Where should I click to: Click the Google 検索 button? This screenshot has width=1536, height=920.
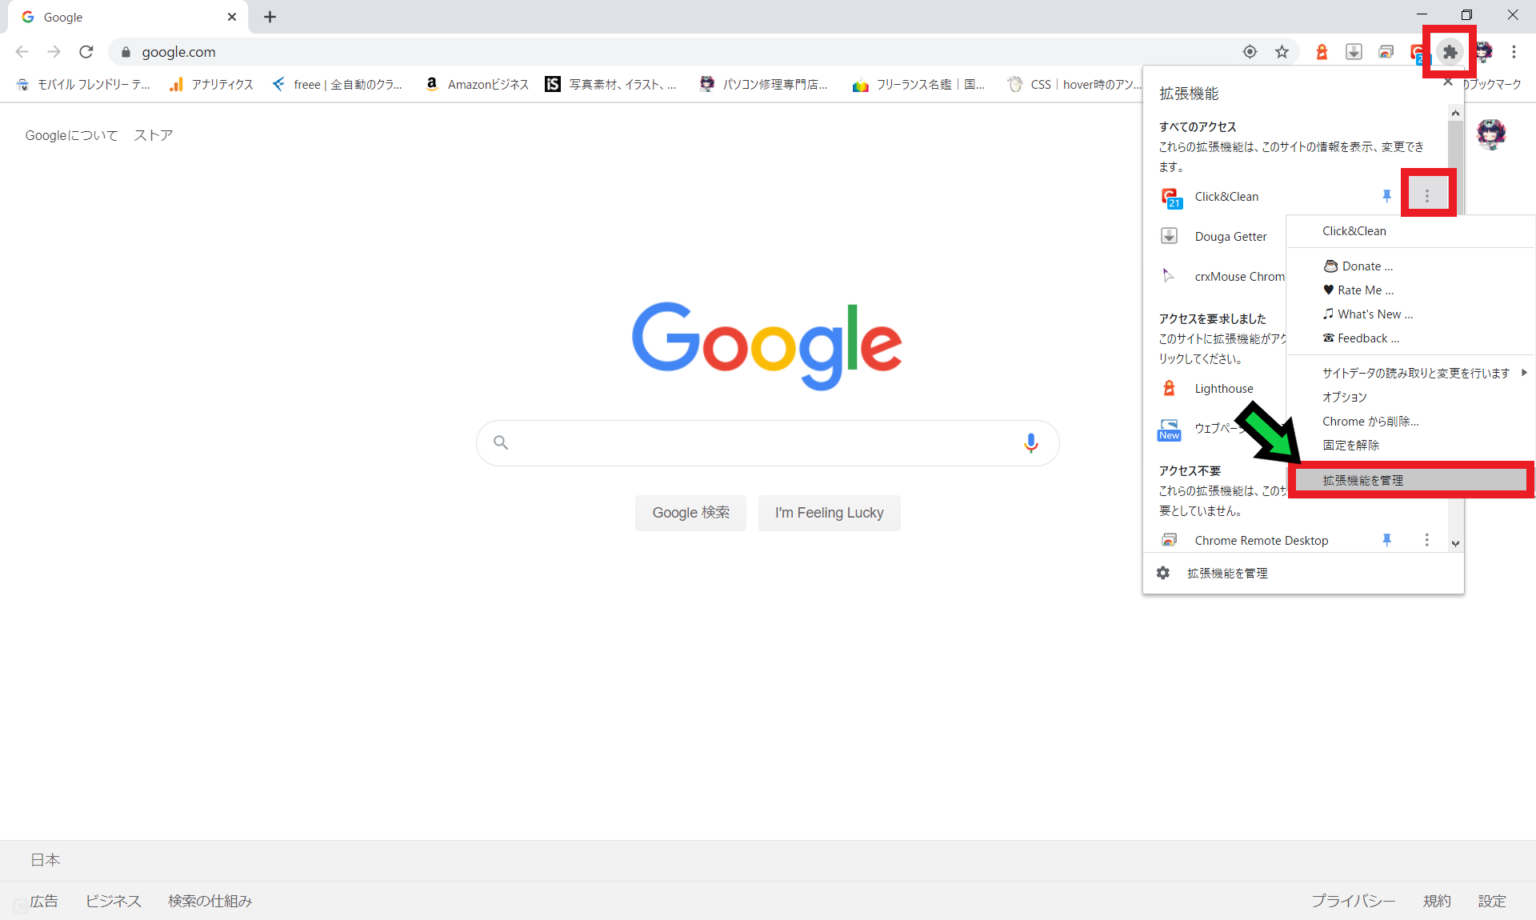[691, 513]
